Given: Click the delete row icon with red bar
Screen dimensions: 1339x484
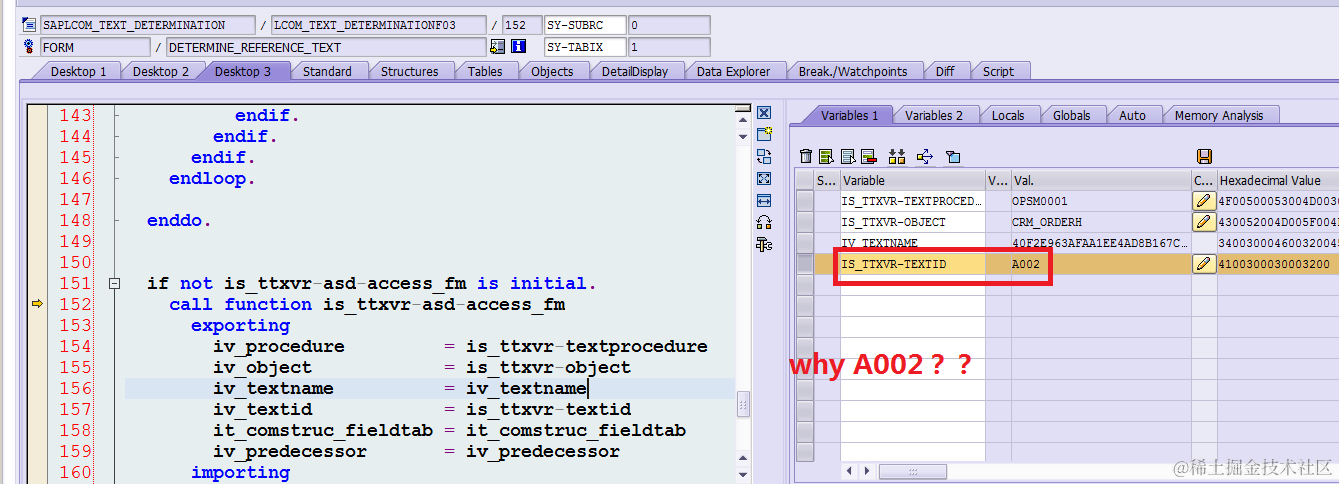Looking at the screenshot, I should pyautogui.click(x=868, y=156).
